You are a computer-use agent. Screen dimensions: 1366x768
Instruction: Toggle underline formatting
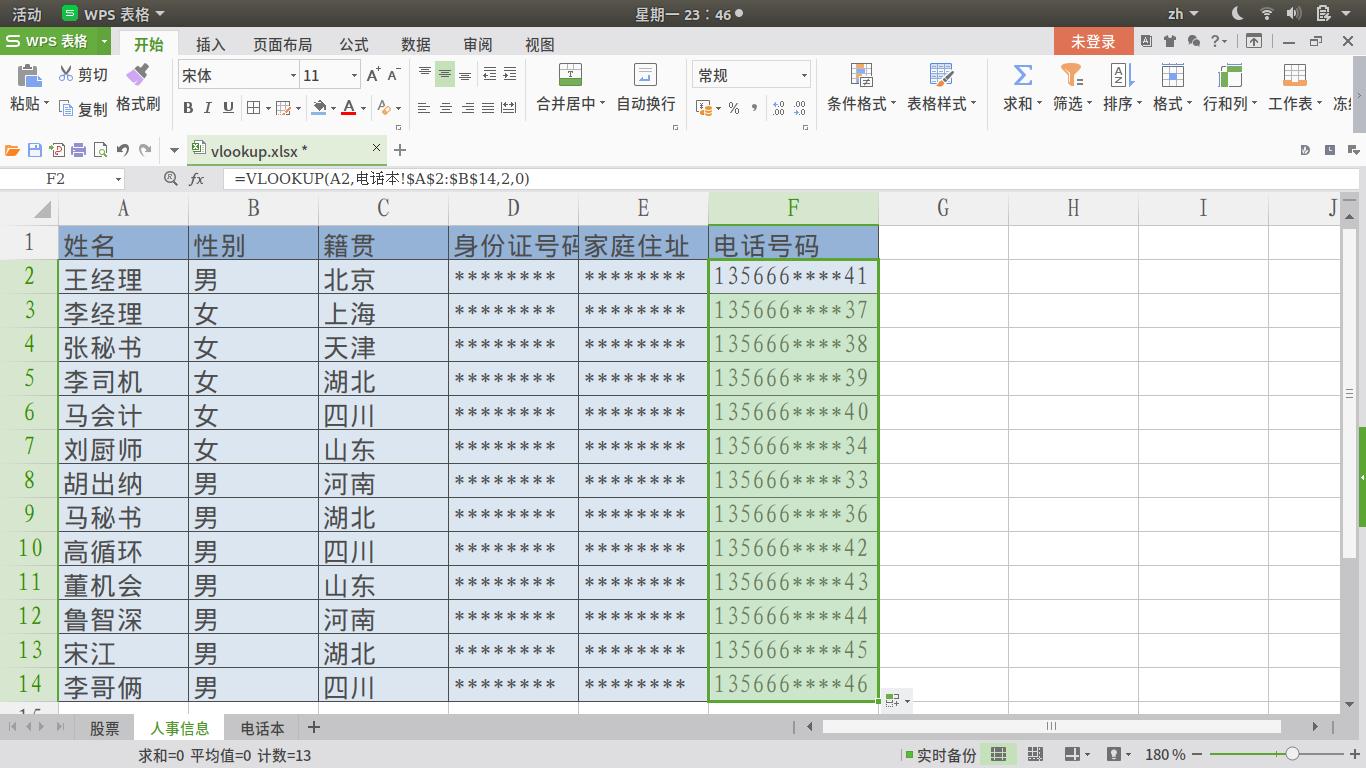coord(226,107)
